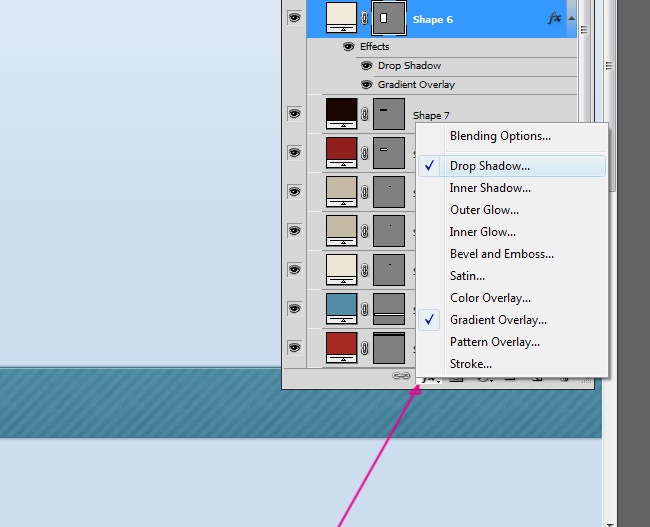Choose Color Overlay in the popup menu
Screen dimensions: 650x527
point(490,298)
